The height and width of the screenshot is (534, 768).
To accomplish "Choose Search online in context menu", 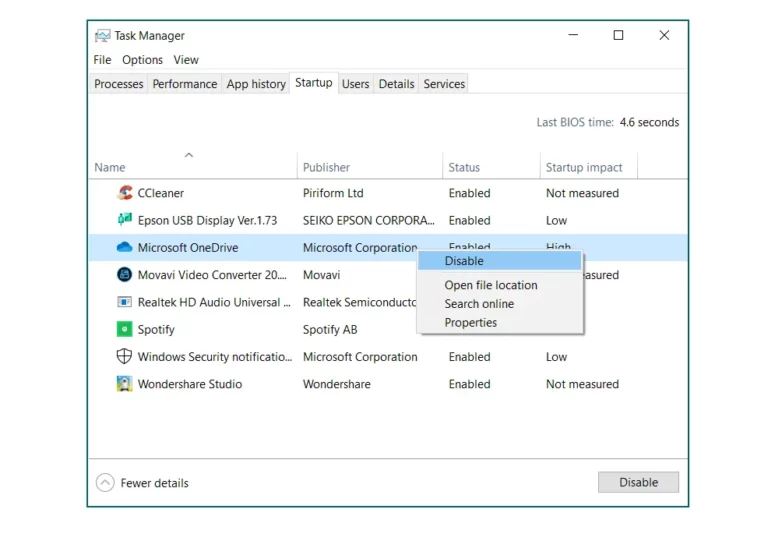I will click(x=479, y=304).
